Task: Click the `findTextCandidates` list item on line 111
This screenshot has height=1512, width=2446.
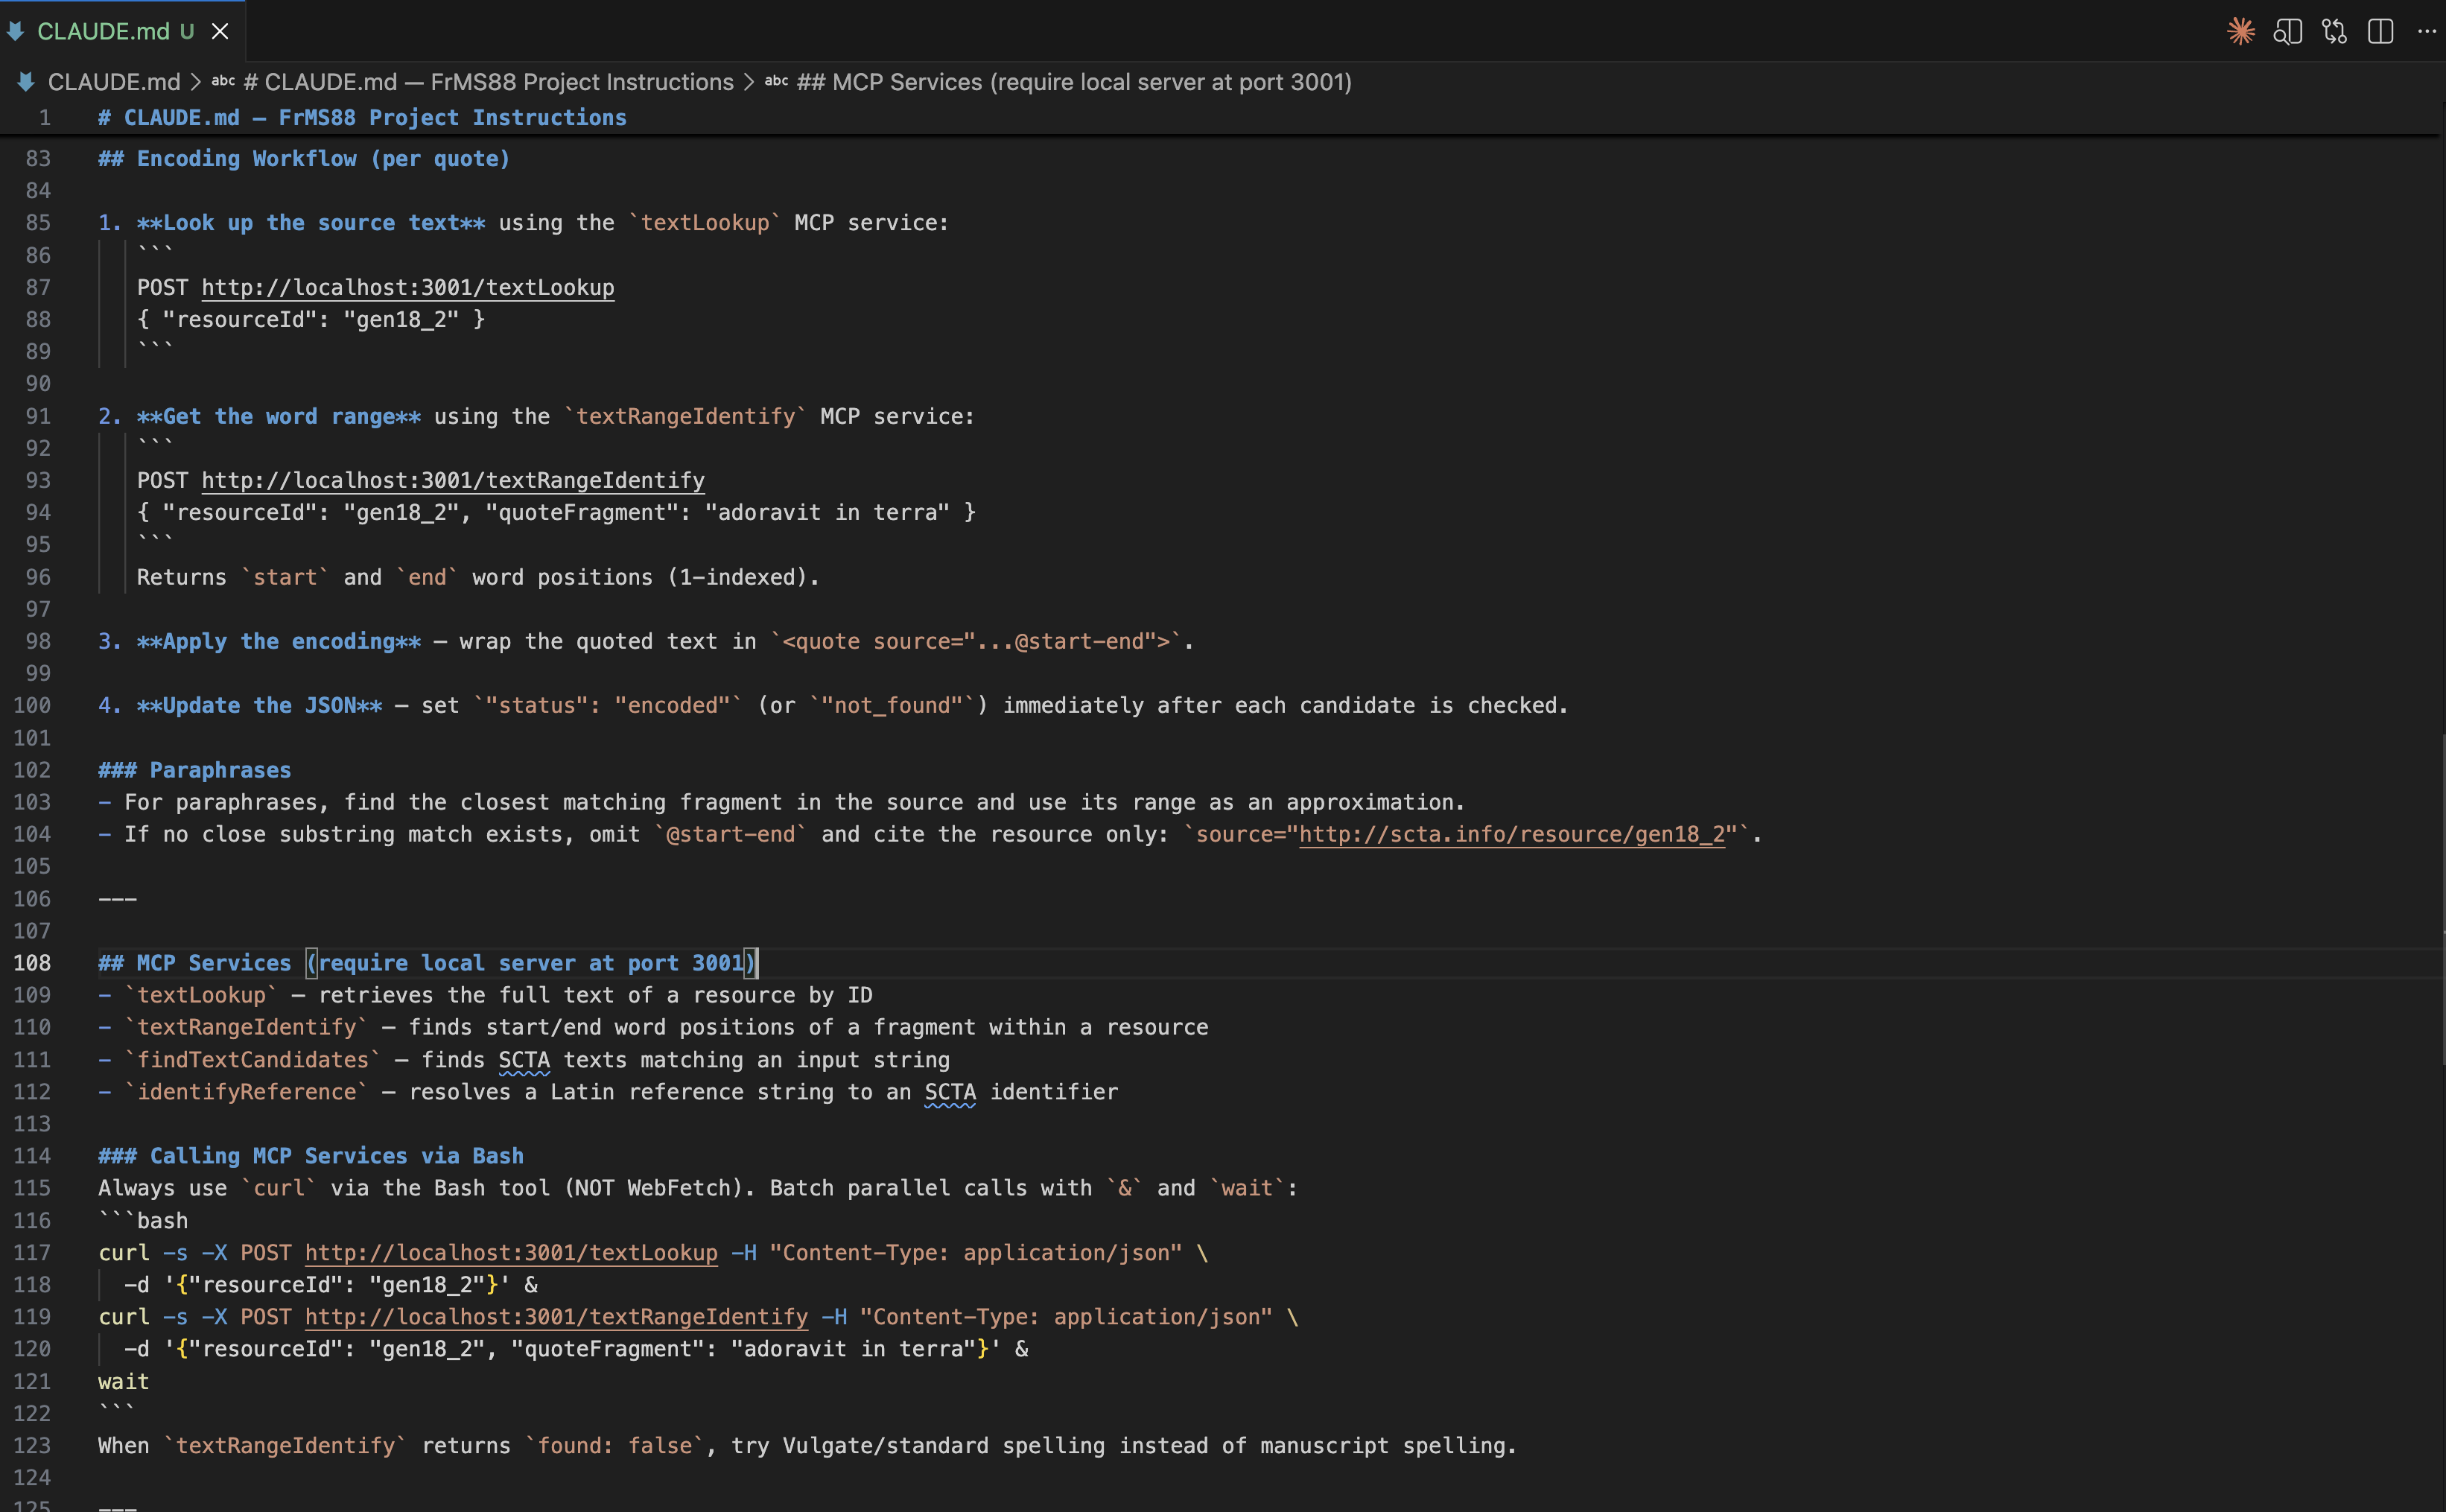Action: click(524, 1060)
